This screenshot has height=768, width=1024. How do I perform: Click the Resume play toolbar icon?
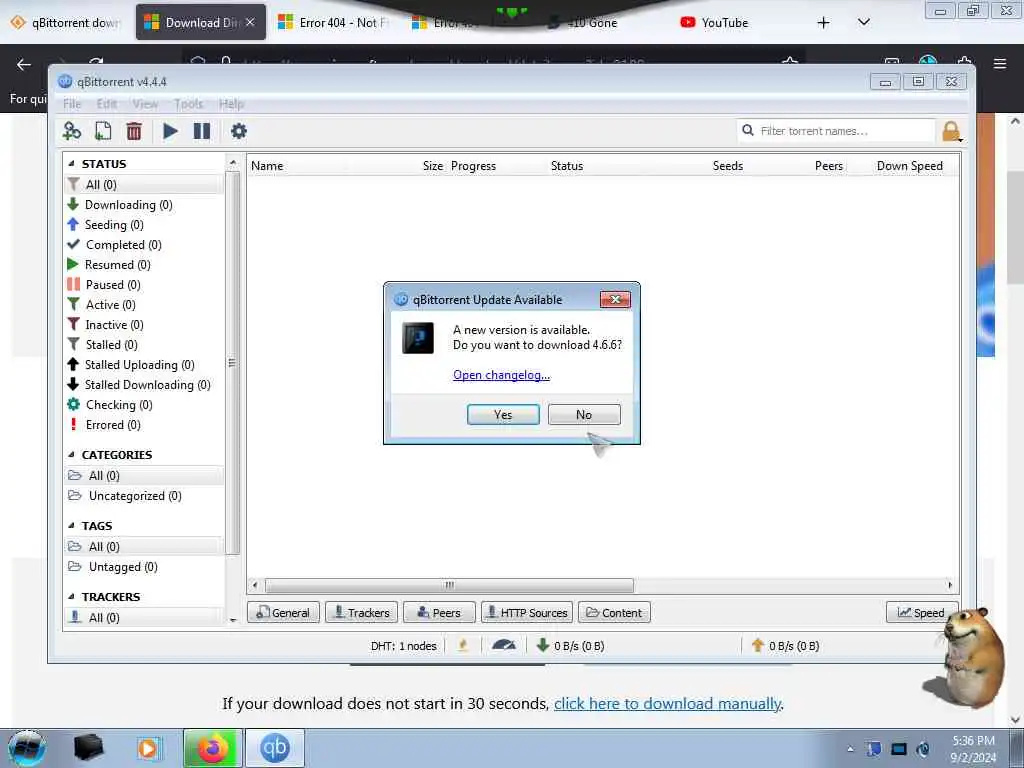pos(170,131)
